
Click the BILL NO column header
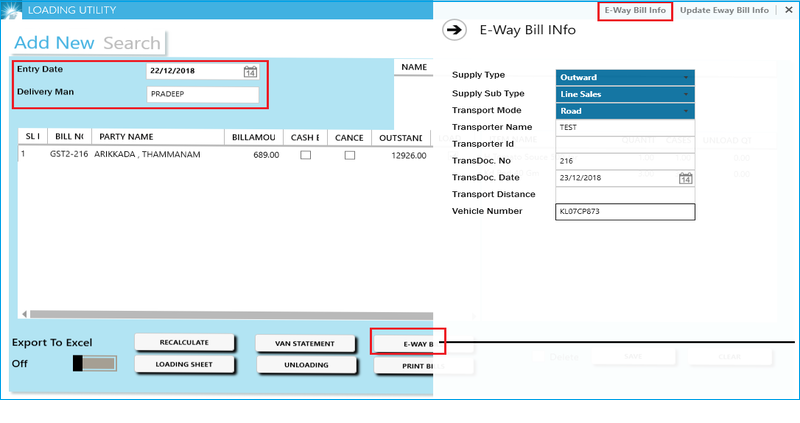[x=69, y=137]
